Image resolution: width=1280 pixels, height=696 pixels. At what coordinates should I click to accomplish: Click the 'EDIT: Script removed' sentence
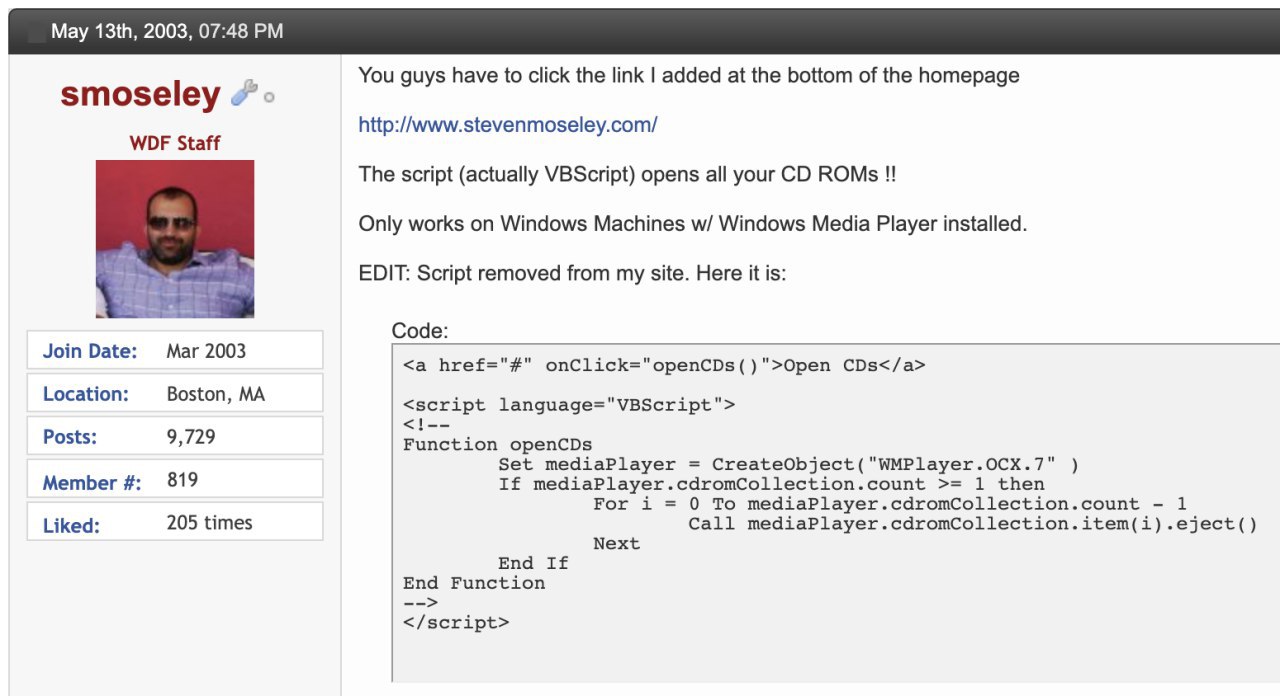[x=573, y=272]
